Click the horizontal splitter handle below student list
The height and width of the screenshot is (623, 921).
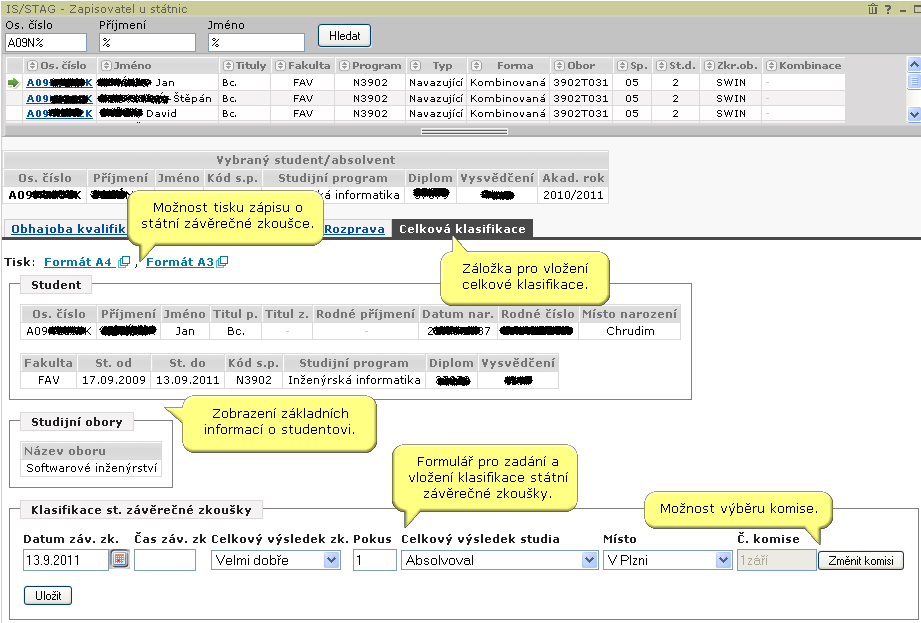tap(465, 132)
